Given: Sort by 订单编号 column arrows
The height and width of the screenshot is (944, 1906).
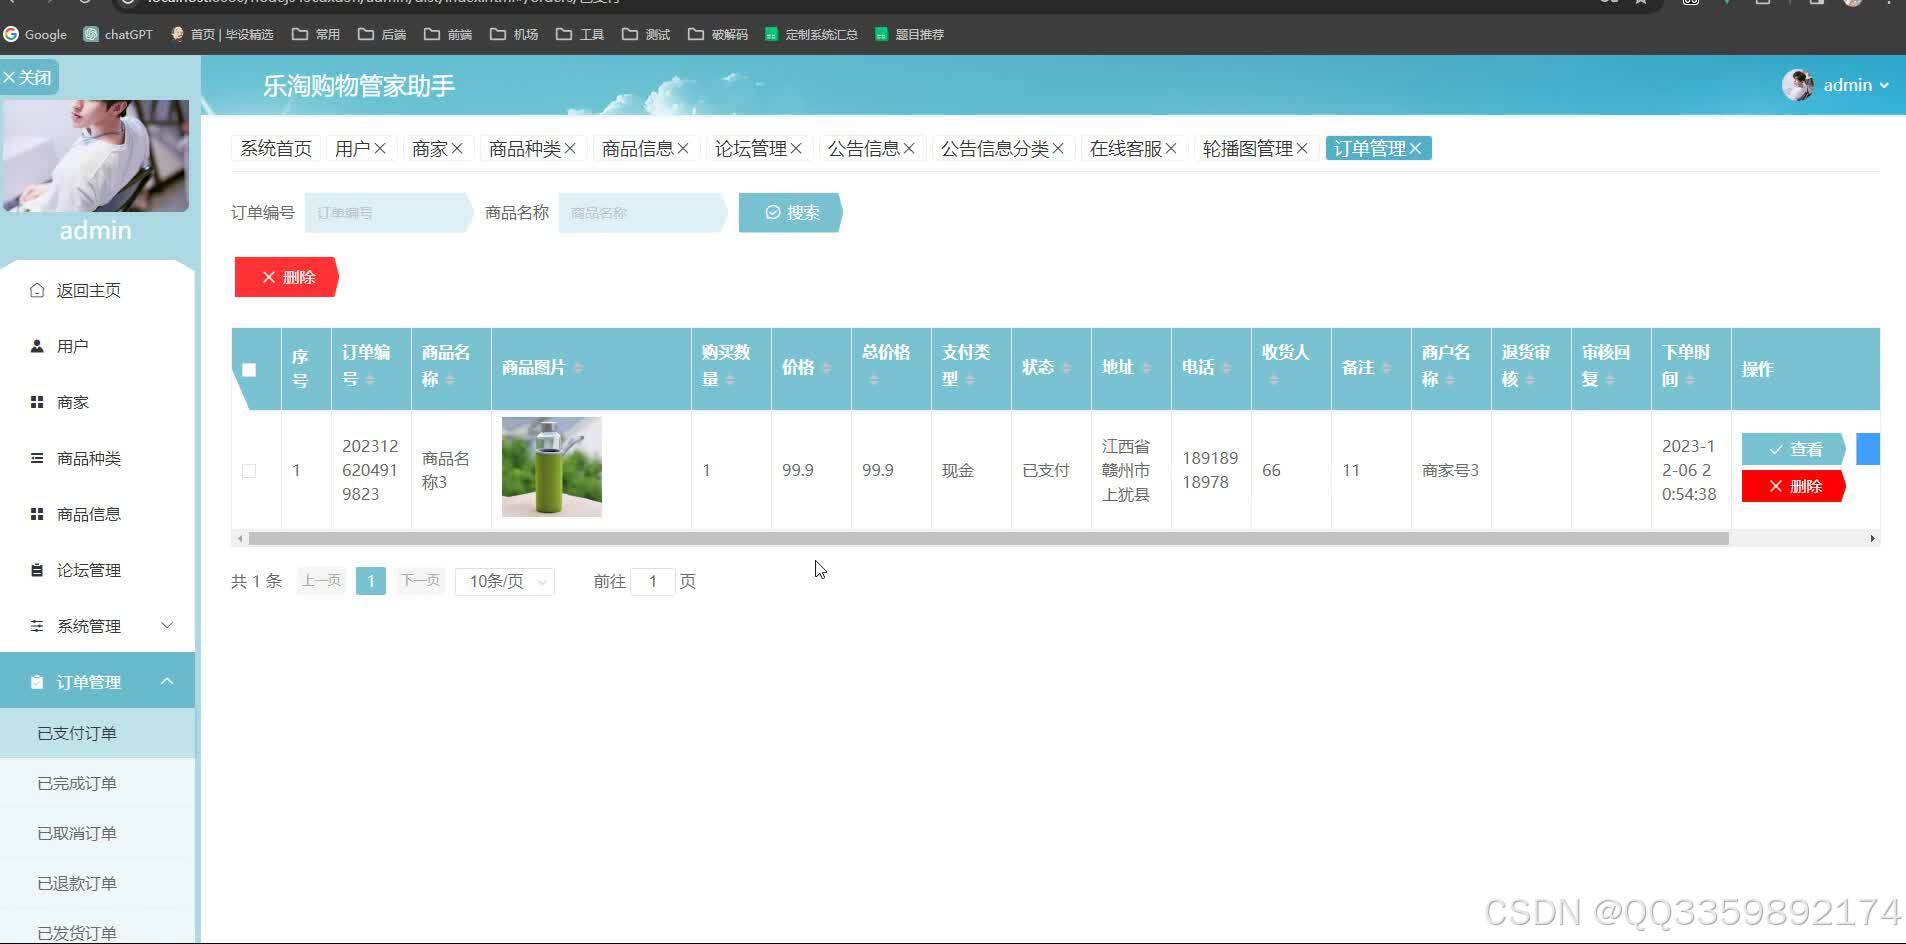Looking at the screenshot, I should click(x=370, y=380).
